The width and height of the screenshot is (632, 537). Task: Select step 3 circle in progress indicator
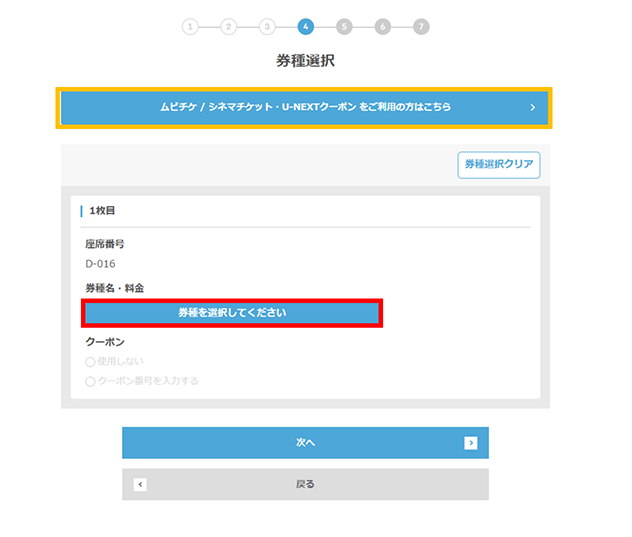tap(267, 27)
